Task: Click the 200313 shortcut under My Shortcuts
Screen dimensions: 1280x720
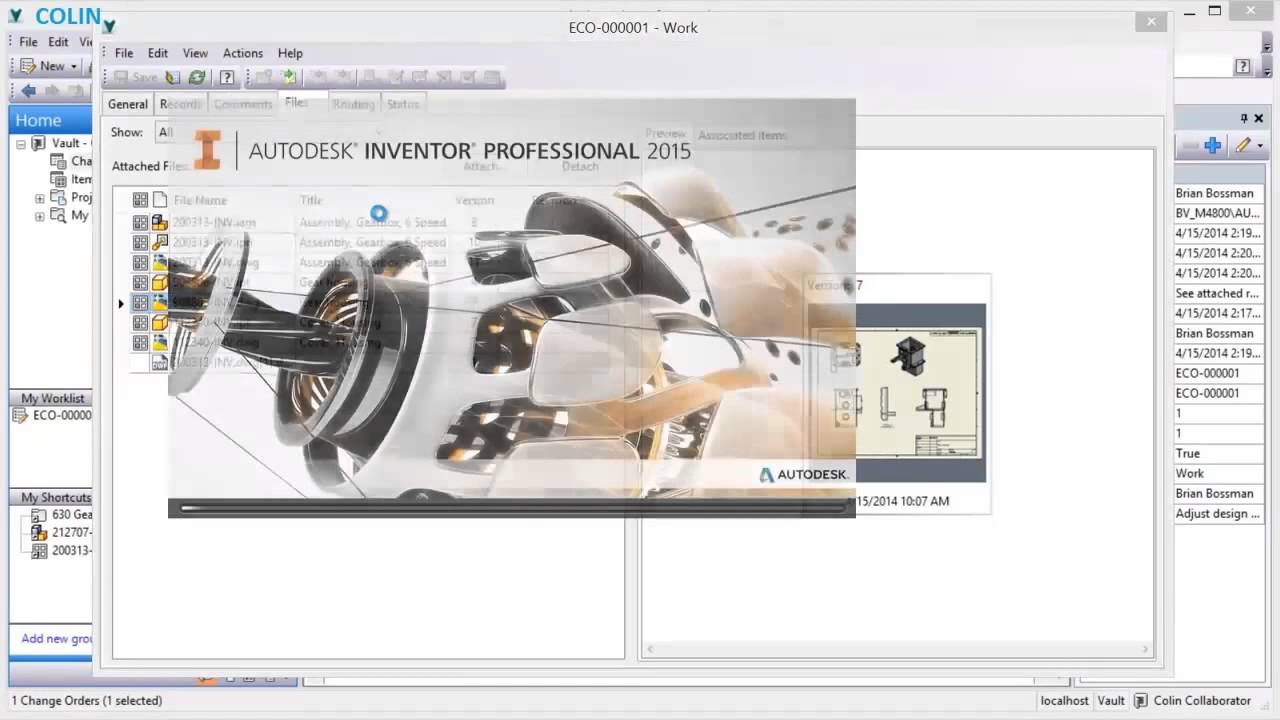Action: pos(60,551)
